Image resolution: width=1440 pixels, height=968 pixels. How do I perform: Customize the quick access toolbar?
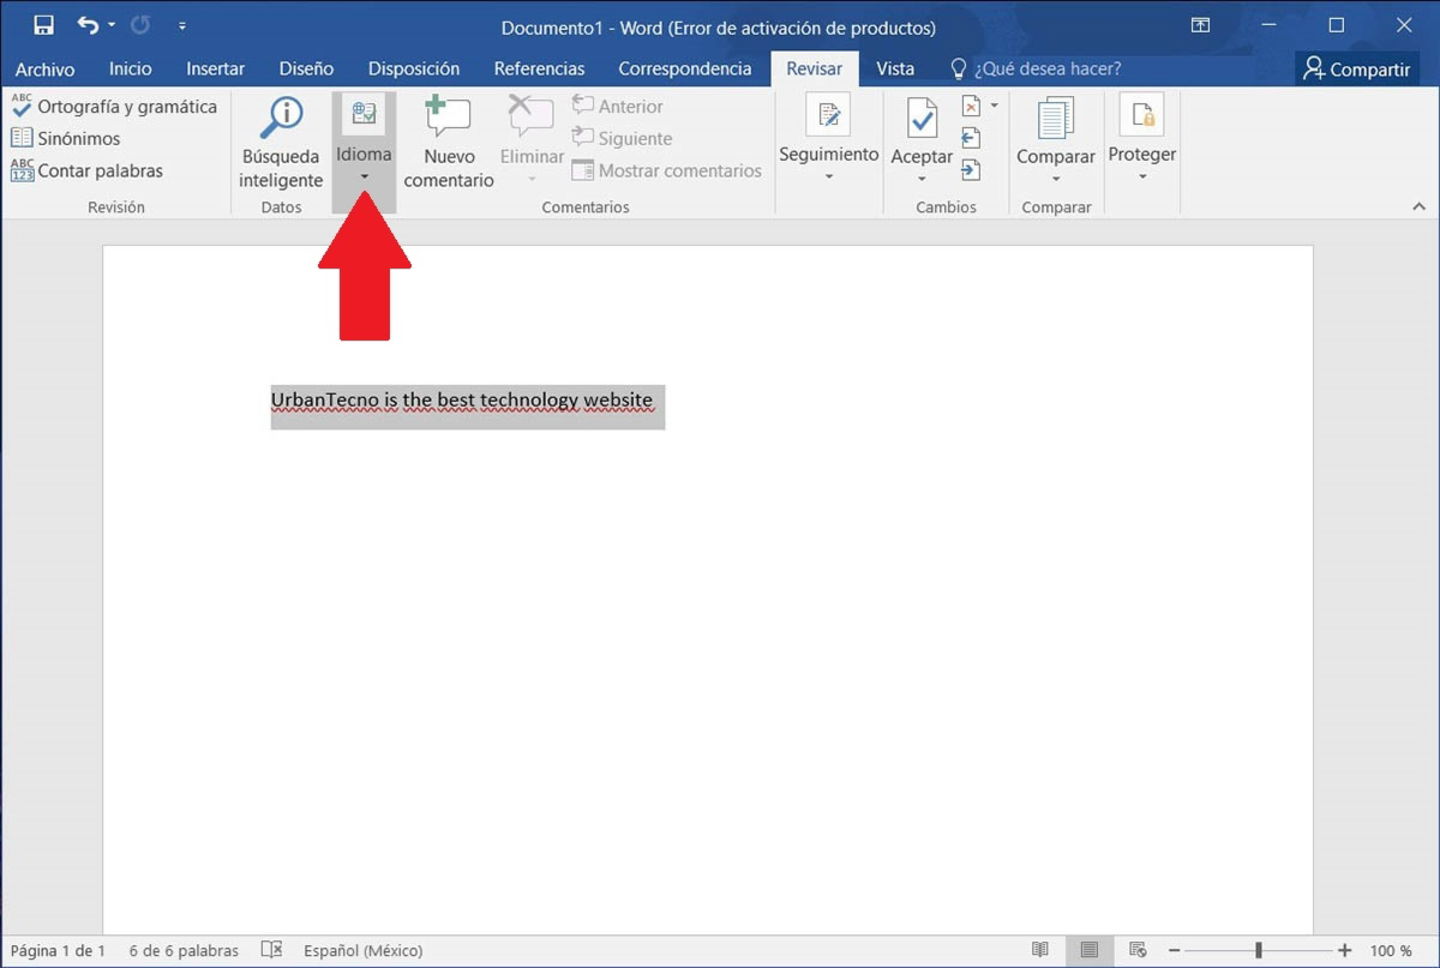(182, 26)
